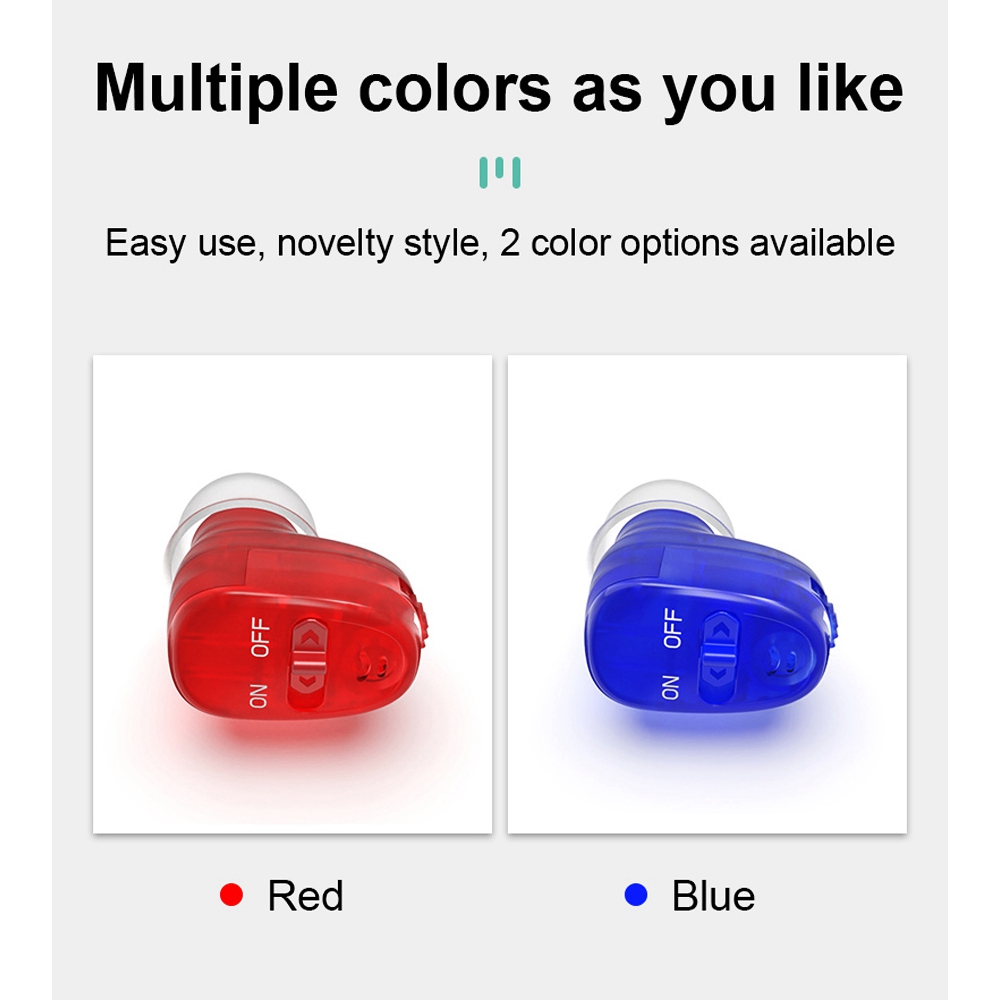1000x1000 pixels.
Task: Choose the "Red" color label
Action: tap(305, 896)
